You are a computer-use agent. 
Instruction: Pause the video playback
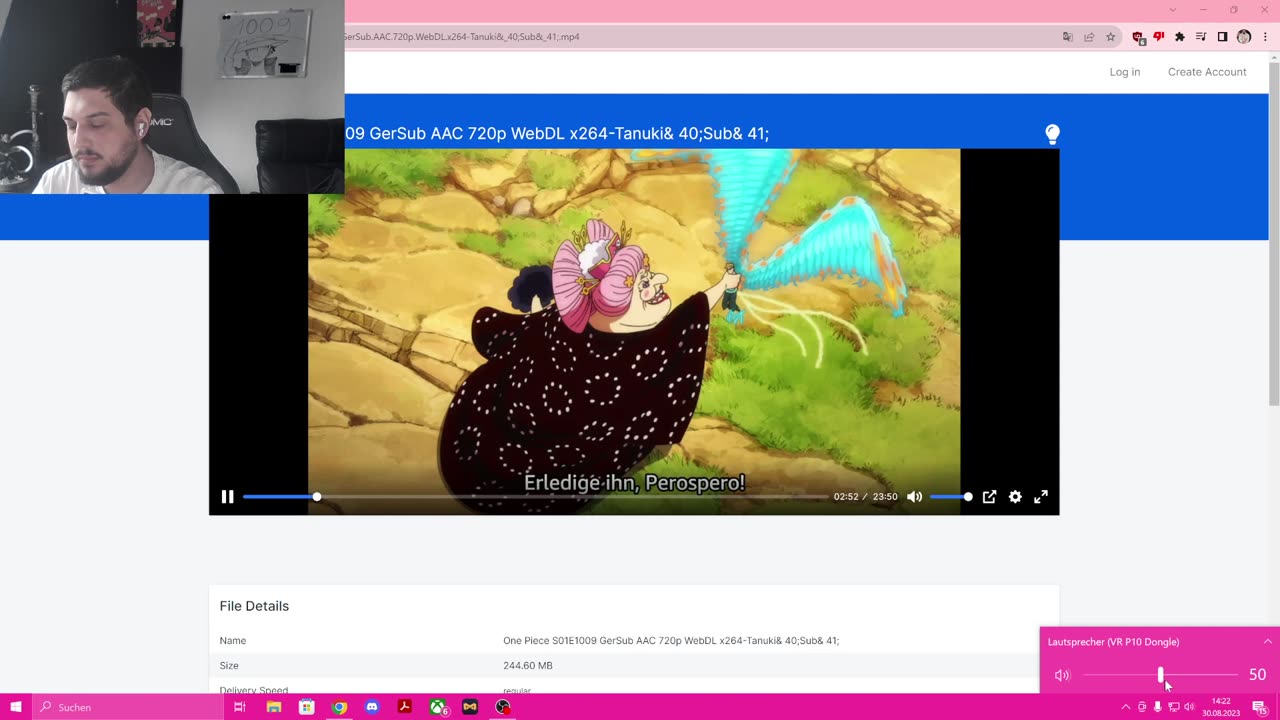[x=227, y=497]
